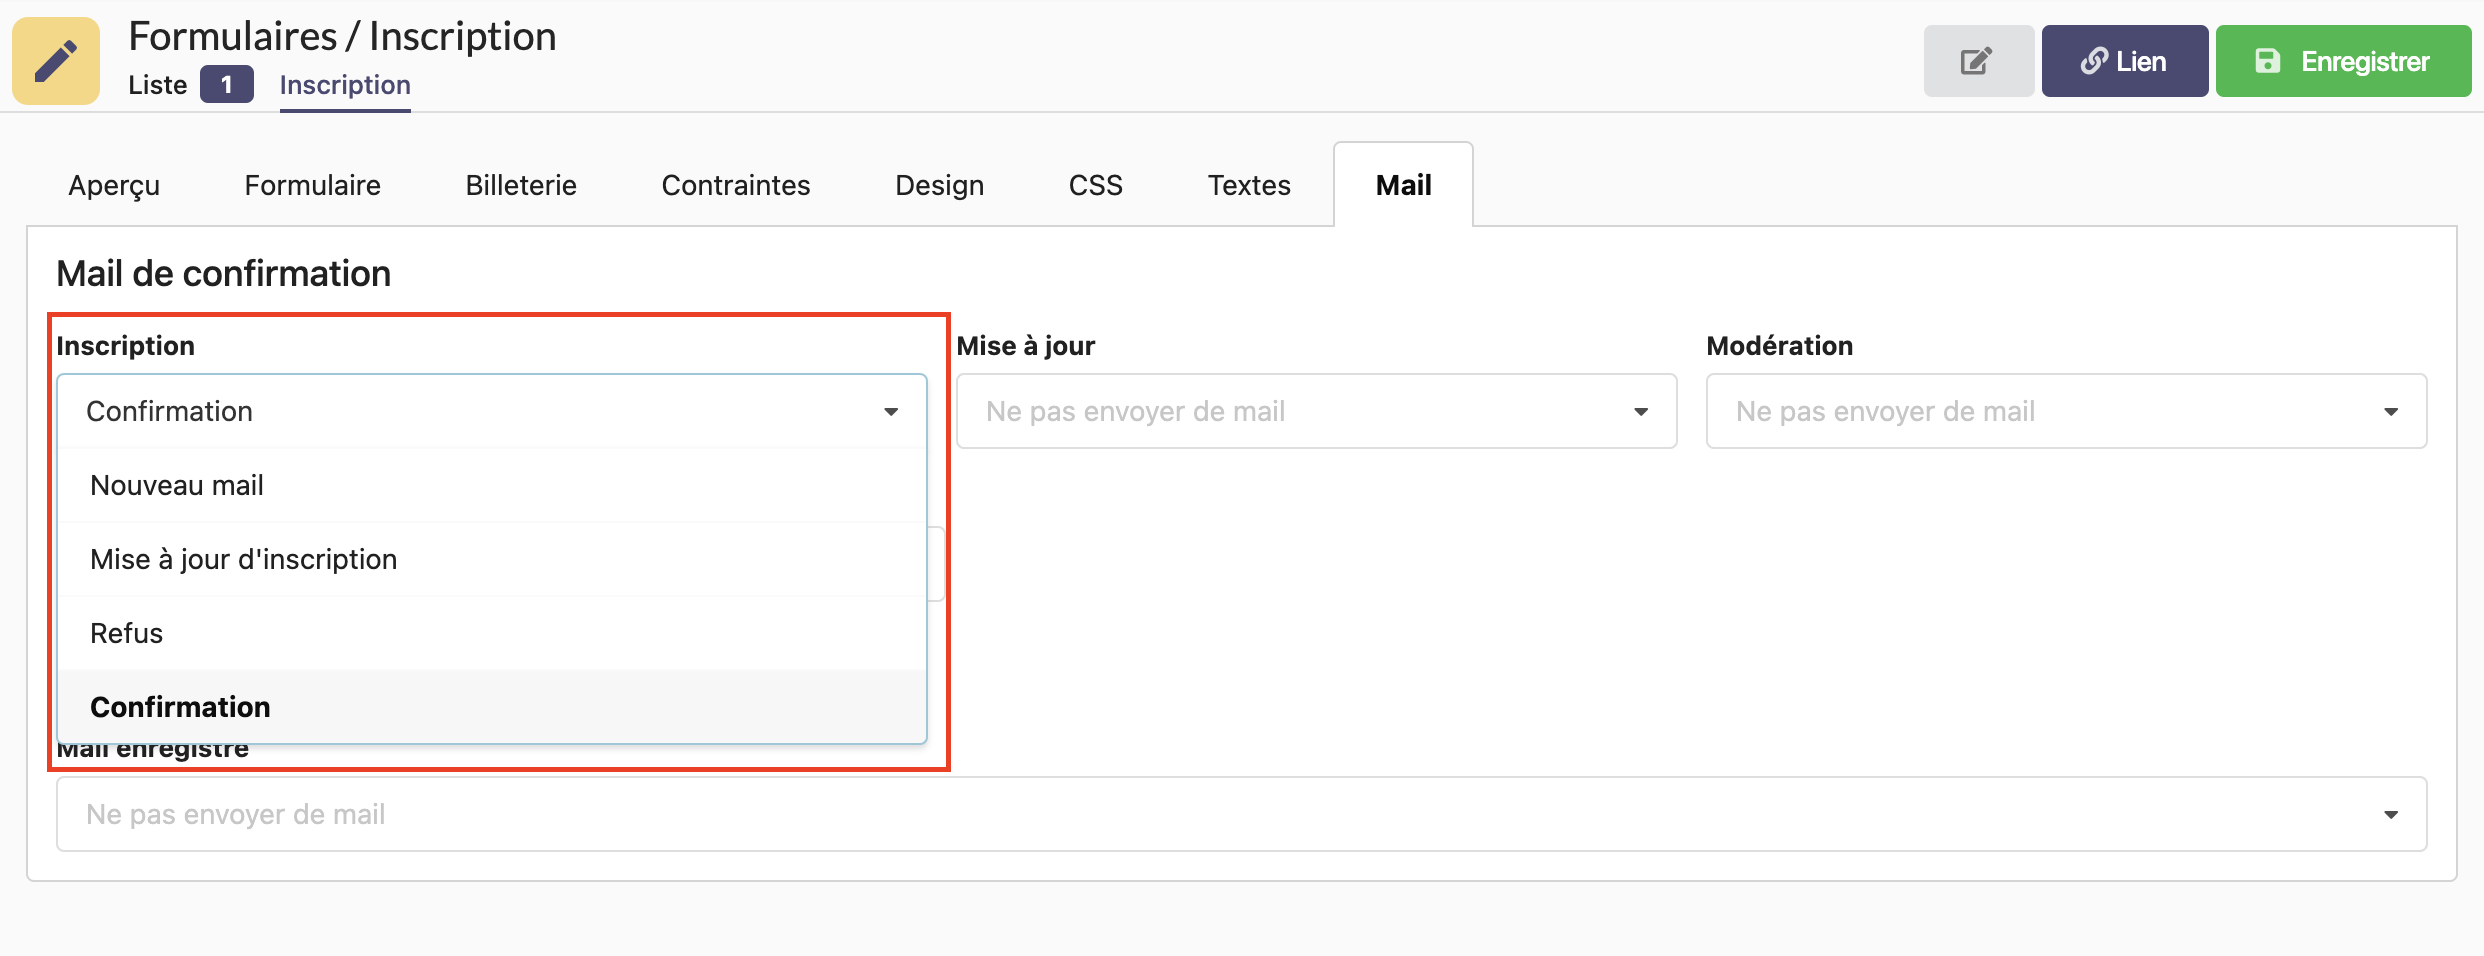Select Mise à jour d'inscription option
This screenshot has width=2484, height=956.
pos(243,559)
